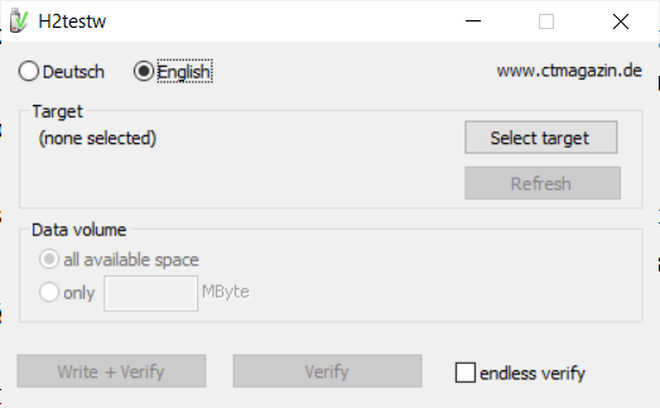
Task: Enable the endless verify checkbox
Action: [x=465, y=373]
